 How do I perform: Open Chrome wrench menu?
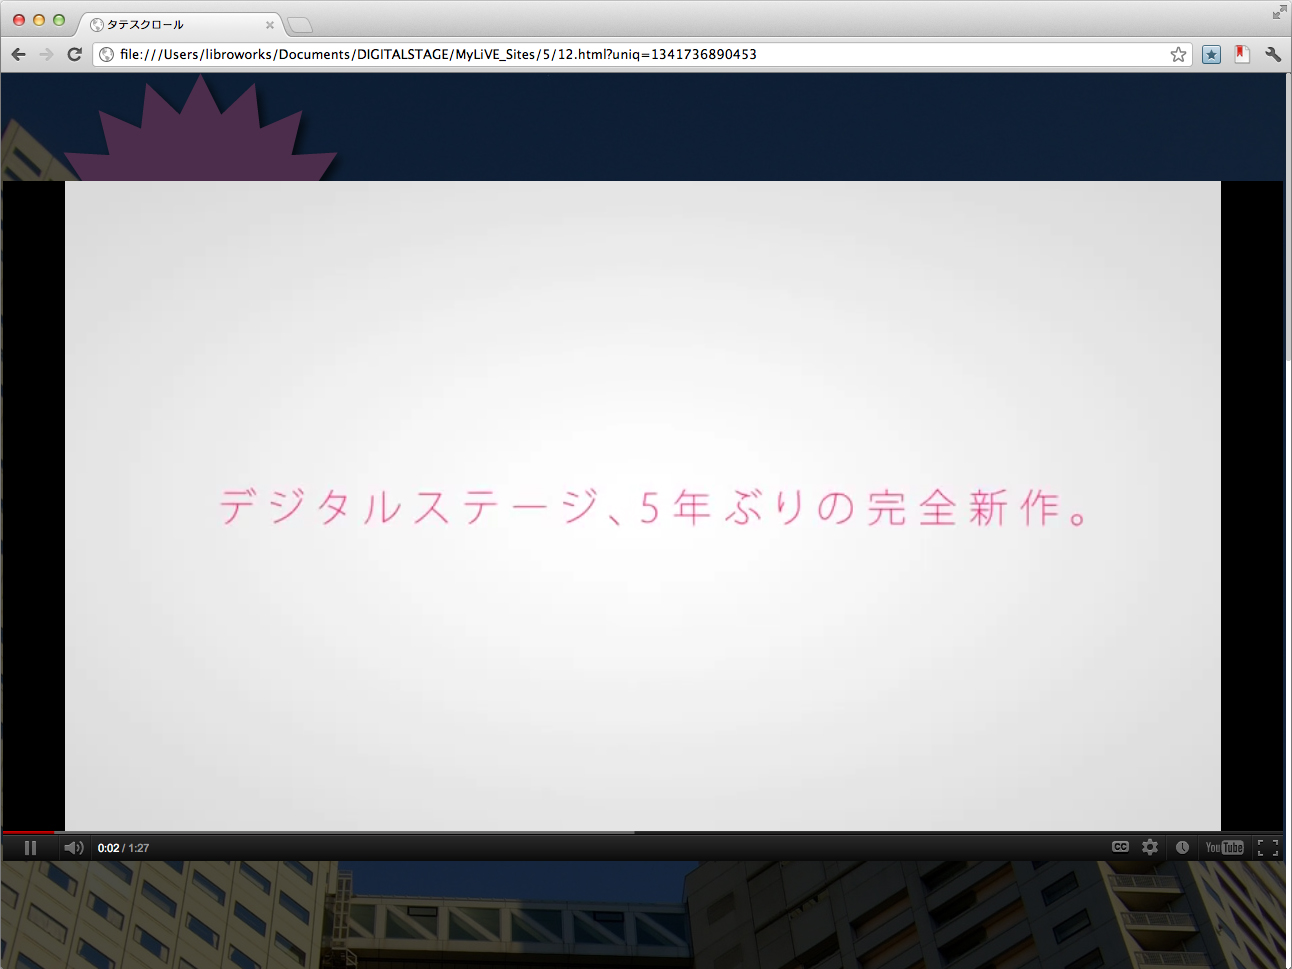click(1272, 54)
